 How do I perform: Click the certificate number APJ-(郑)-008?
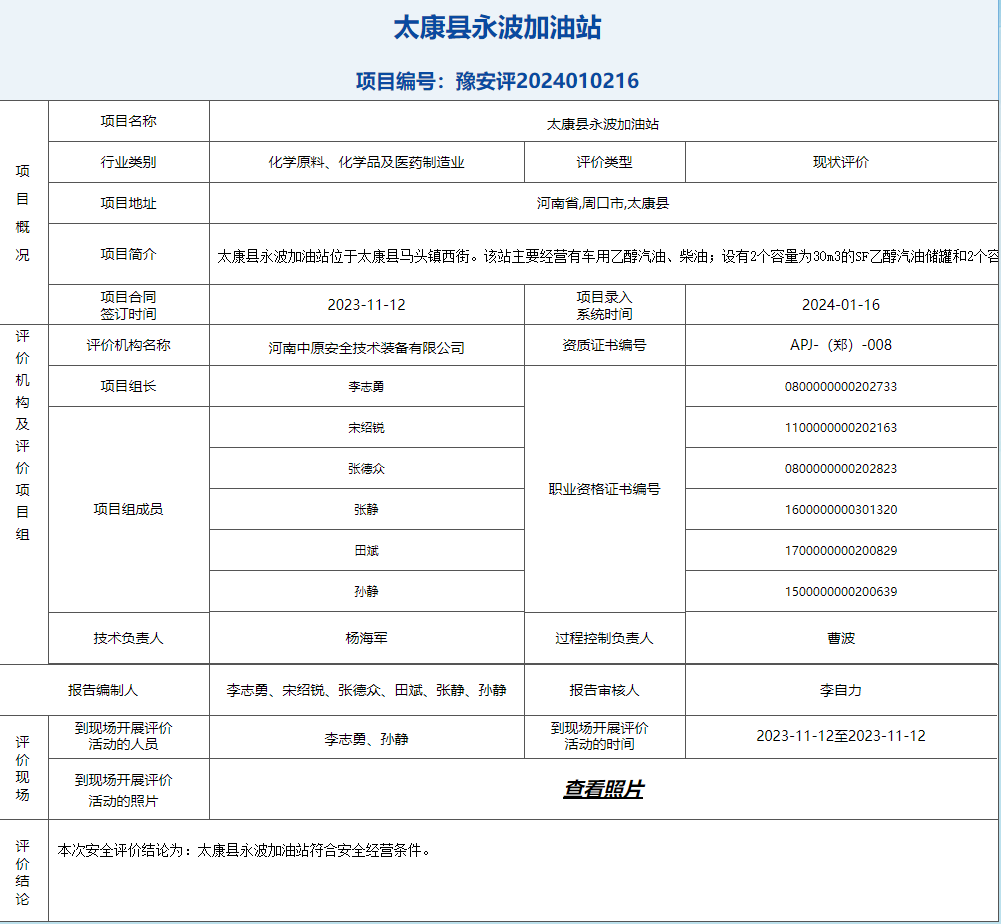coord(840,345)
